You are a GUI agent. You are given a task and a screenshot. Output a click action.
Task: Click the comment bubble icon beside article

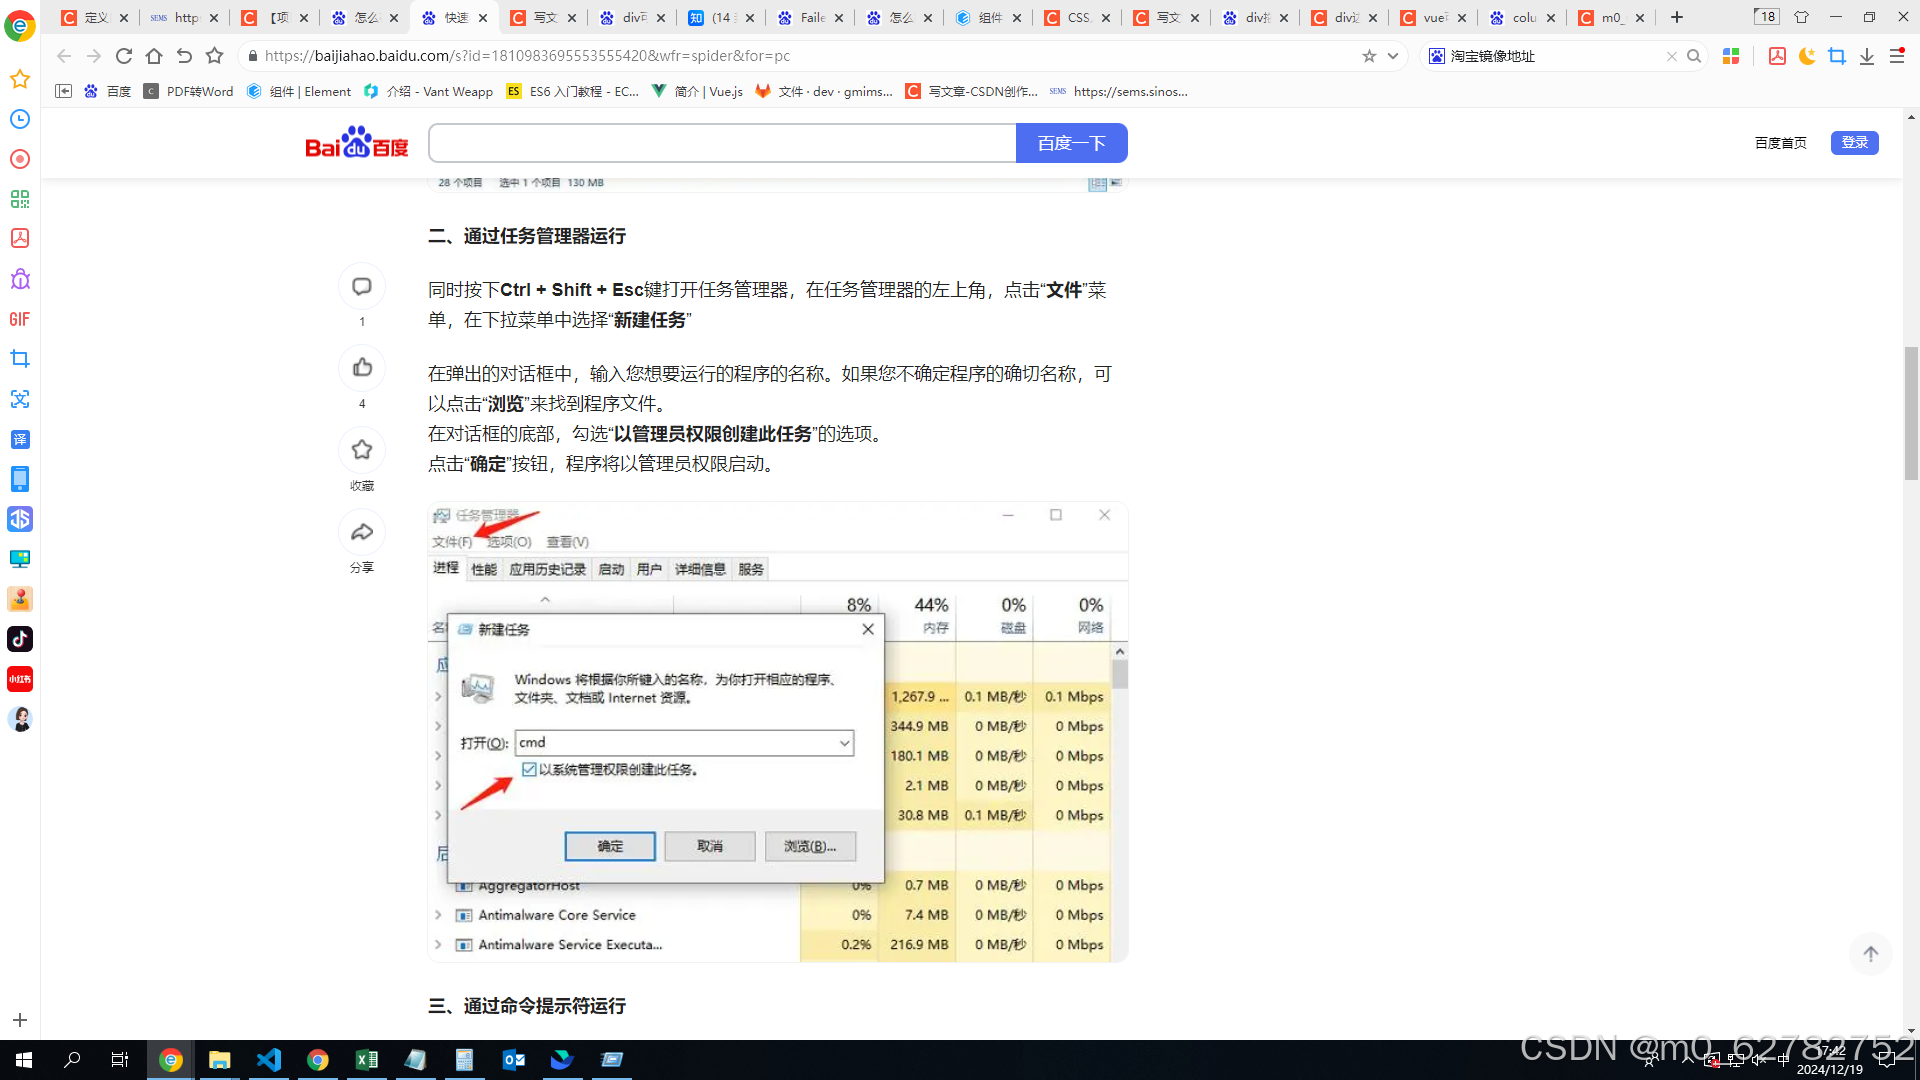tap(362, 287)
